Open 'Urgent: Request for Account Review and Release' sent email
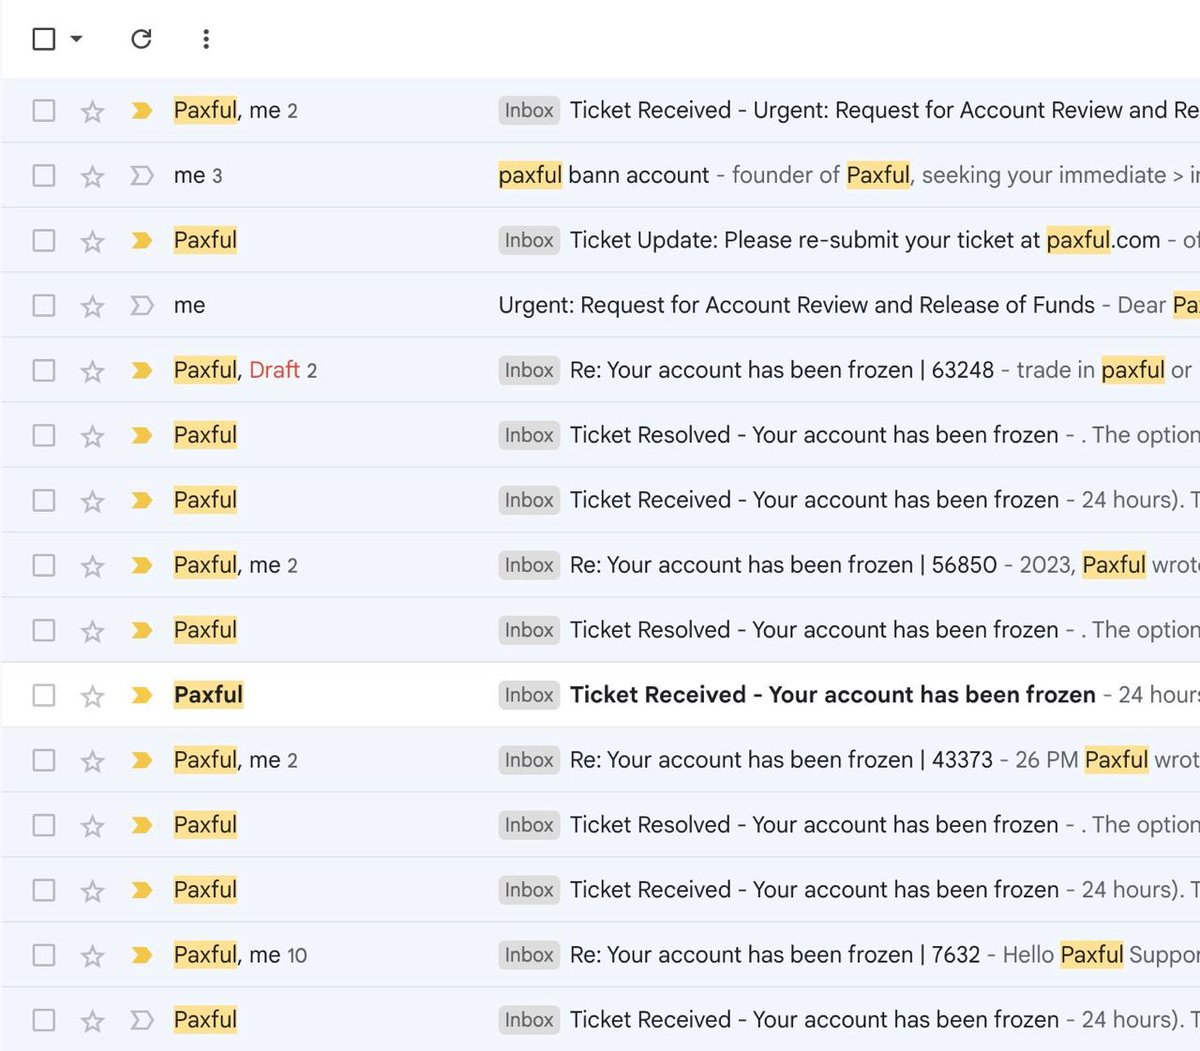 797,305
